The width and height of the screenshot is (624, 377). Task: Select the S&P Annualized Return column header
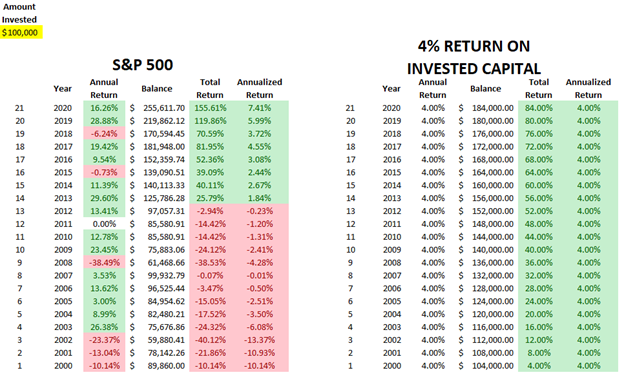pyautogui.click(x=259, y=88)
